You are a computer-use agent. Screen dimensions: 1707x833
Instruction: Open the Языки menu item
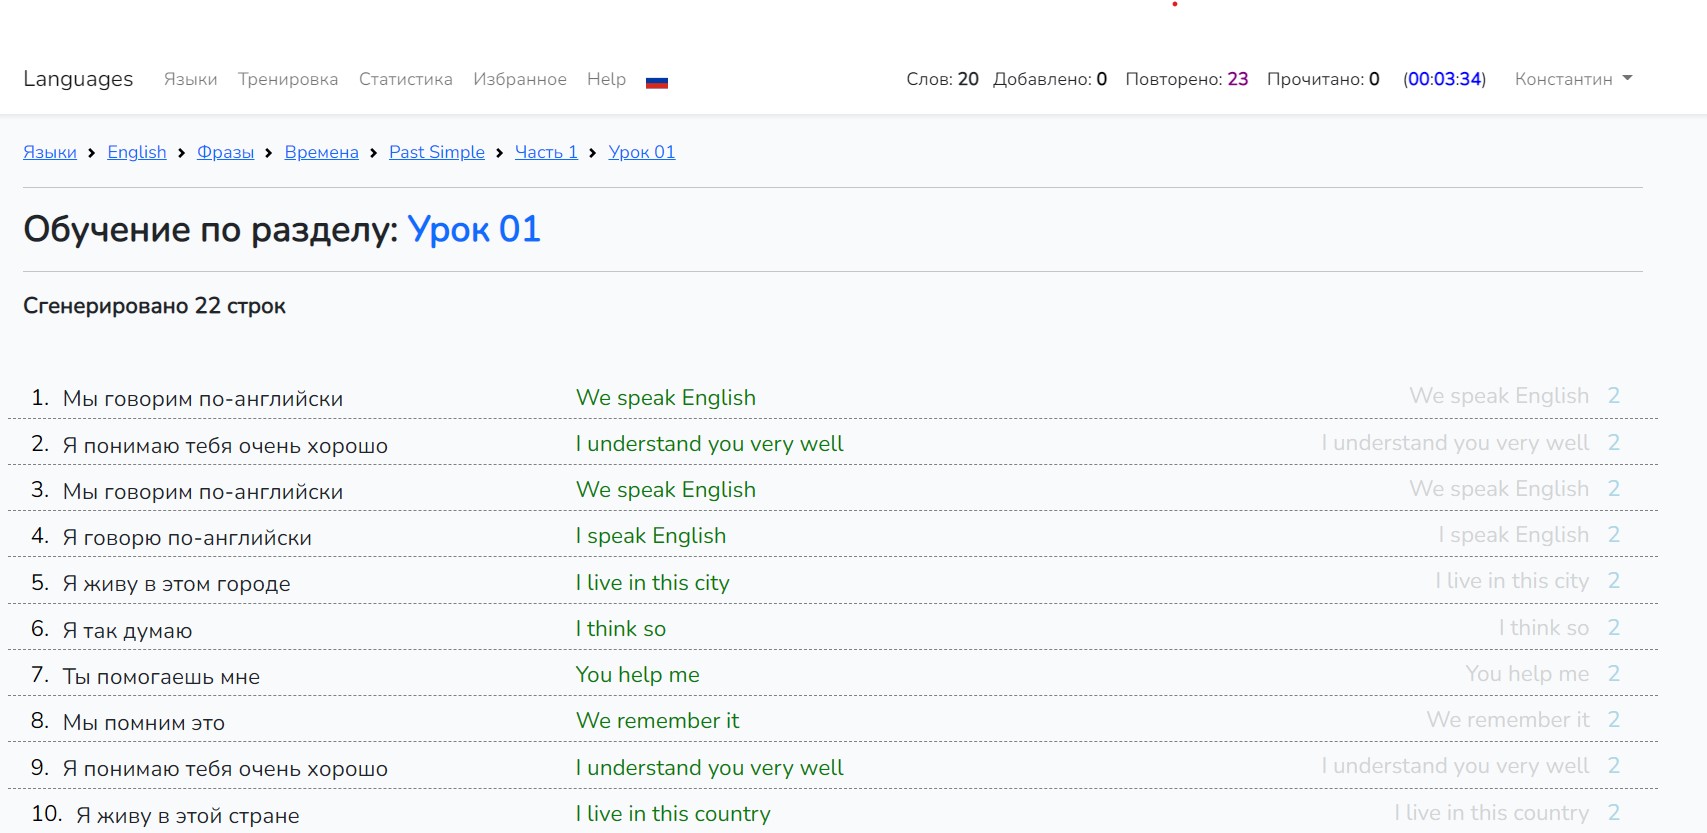click(x=190, y=79)
